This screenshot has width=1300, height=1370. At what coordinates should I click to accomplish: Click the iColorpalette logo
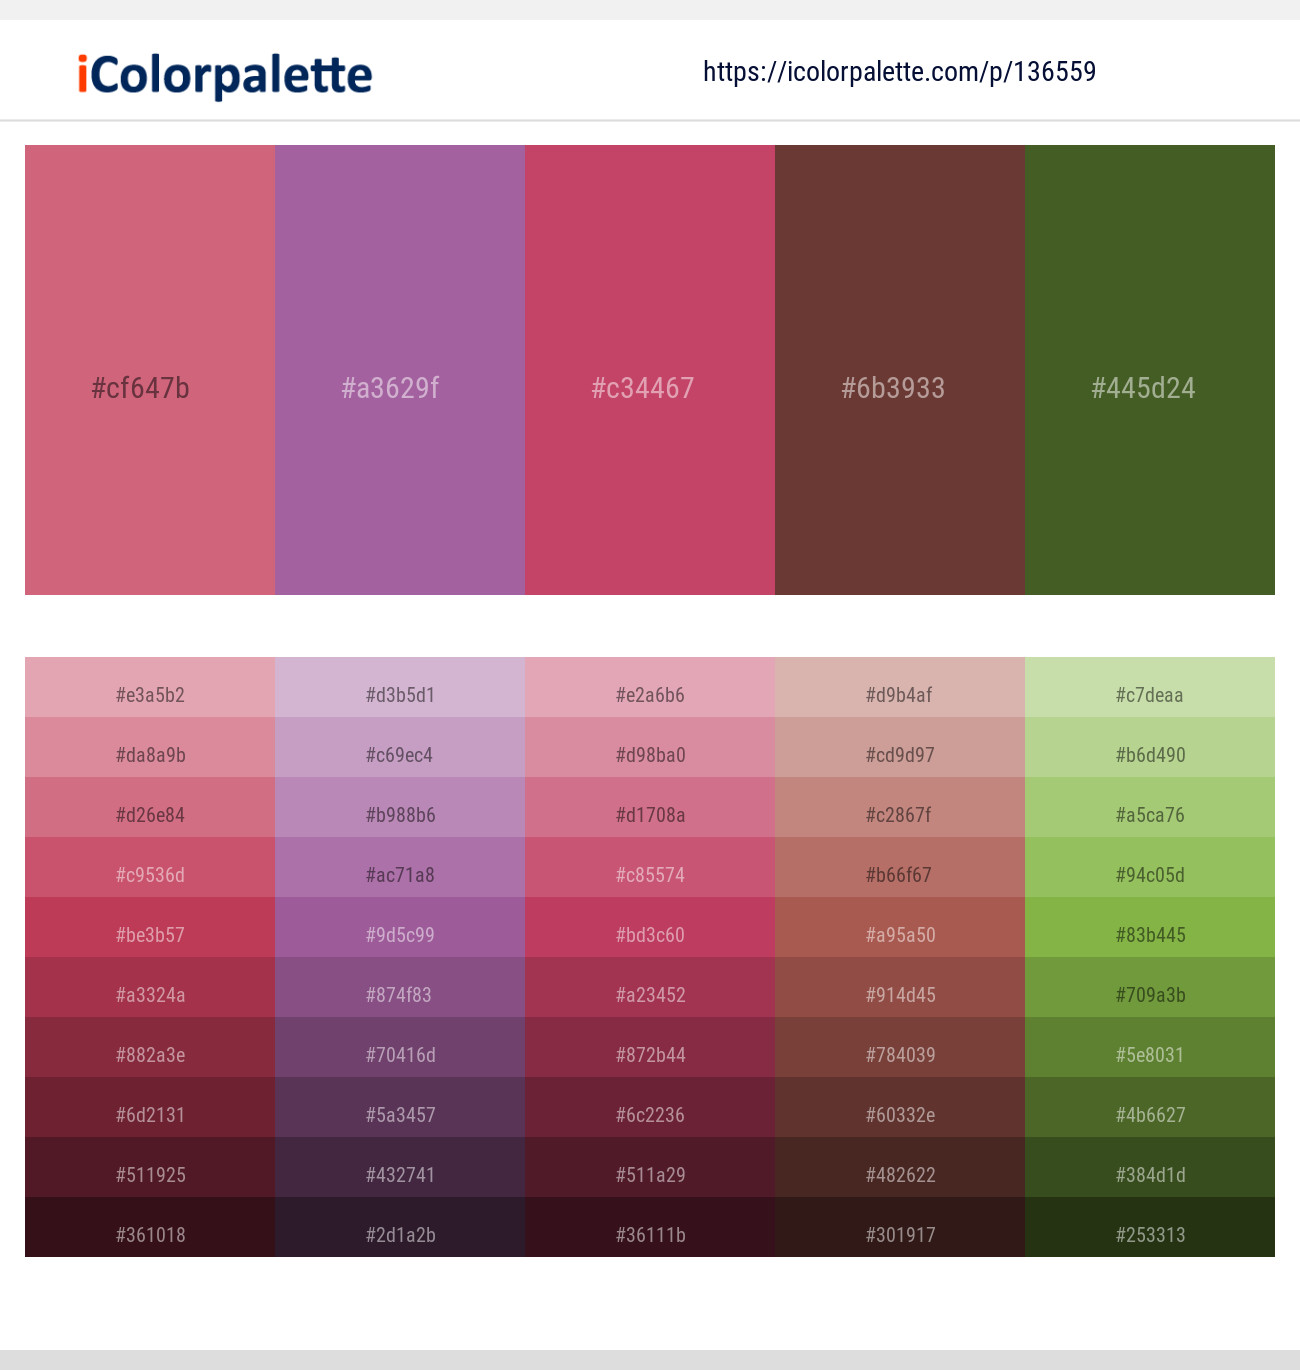225,75
